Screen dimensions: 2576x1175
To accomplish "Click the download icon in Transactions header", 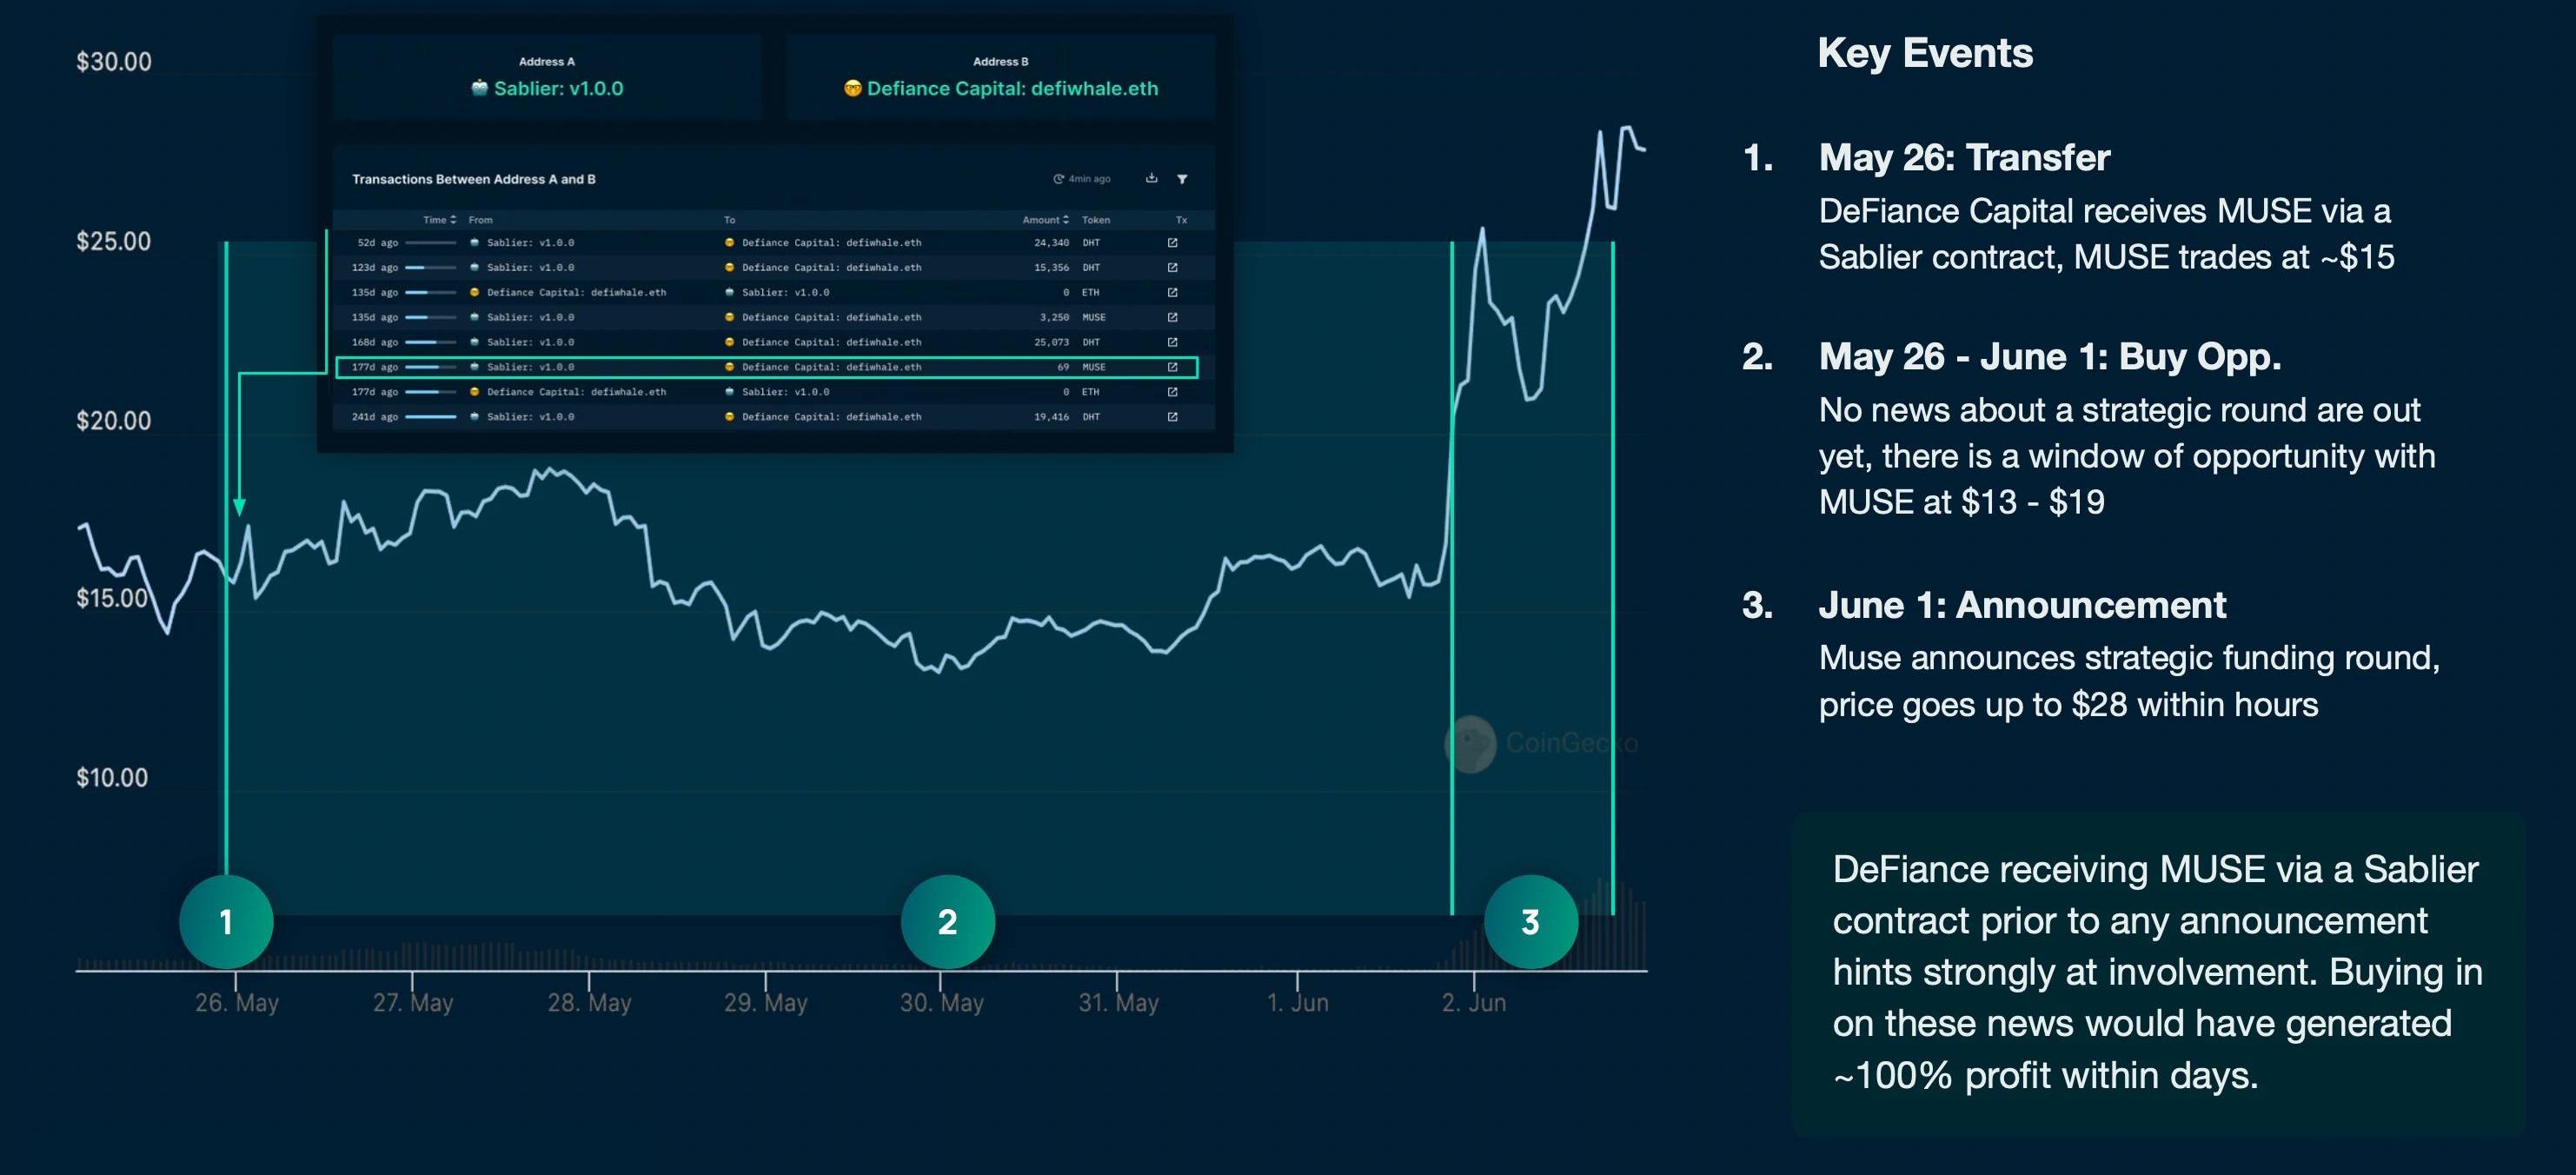I will coord(1152,178).
